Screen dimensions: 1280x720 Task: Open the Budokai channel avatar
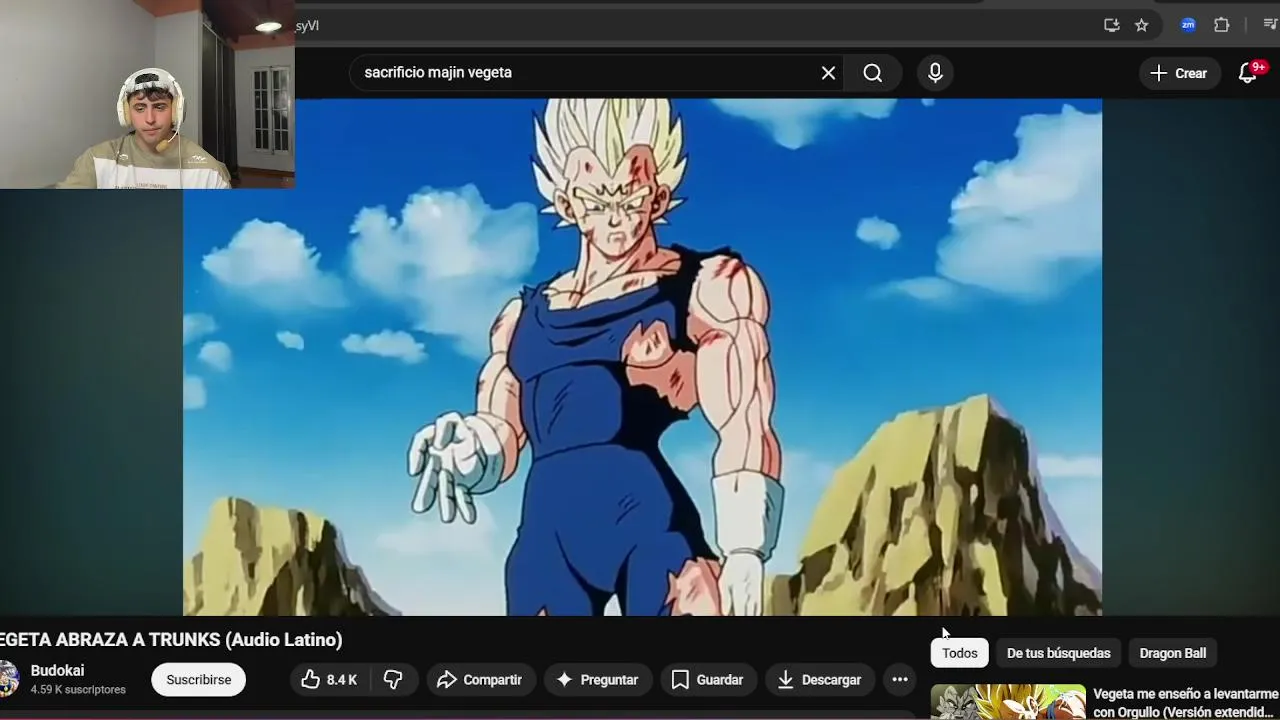coord(8,679)
